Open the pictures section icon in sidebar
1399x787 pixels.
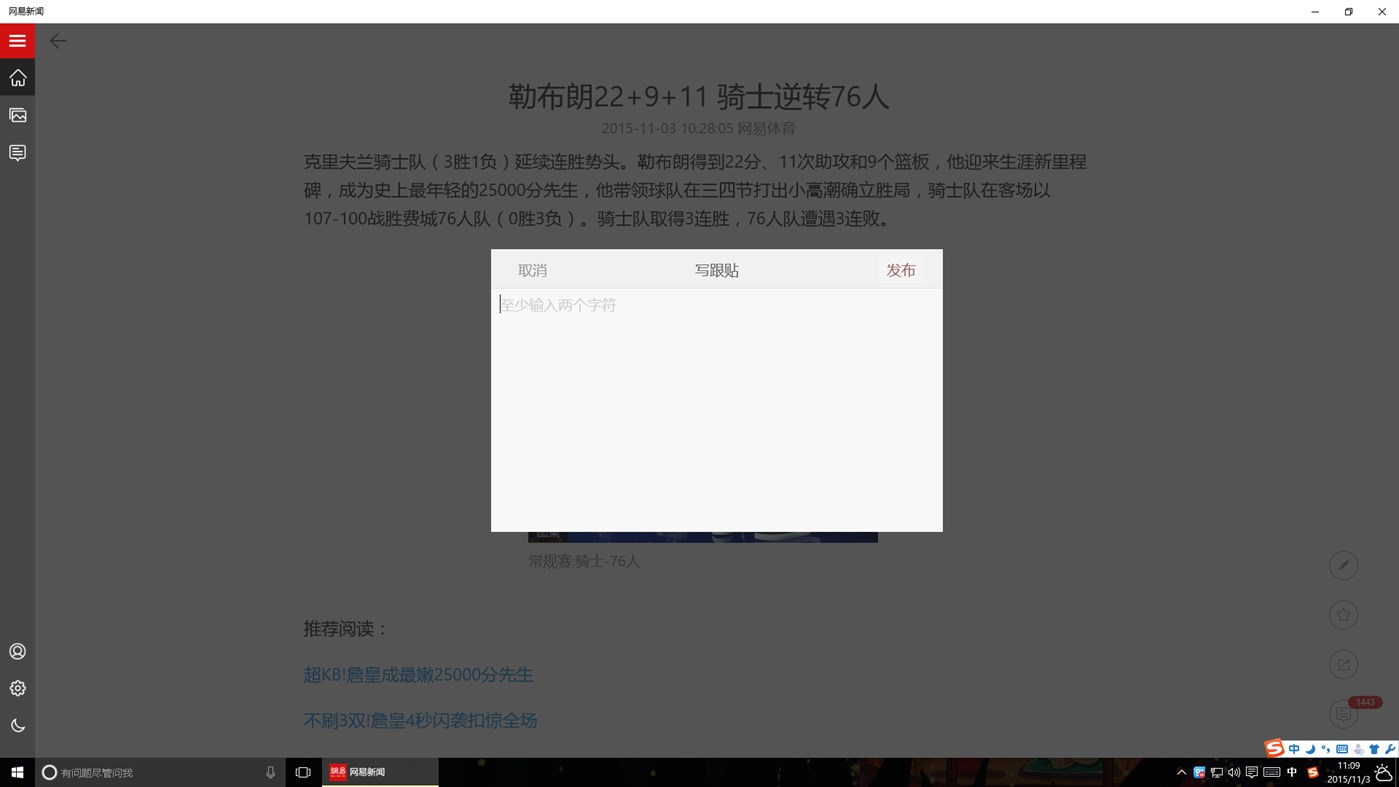pyautogui.click(x=17, y=114)
